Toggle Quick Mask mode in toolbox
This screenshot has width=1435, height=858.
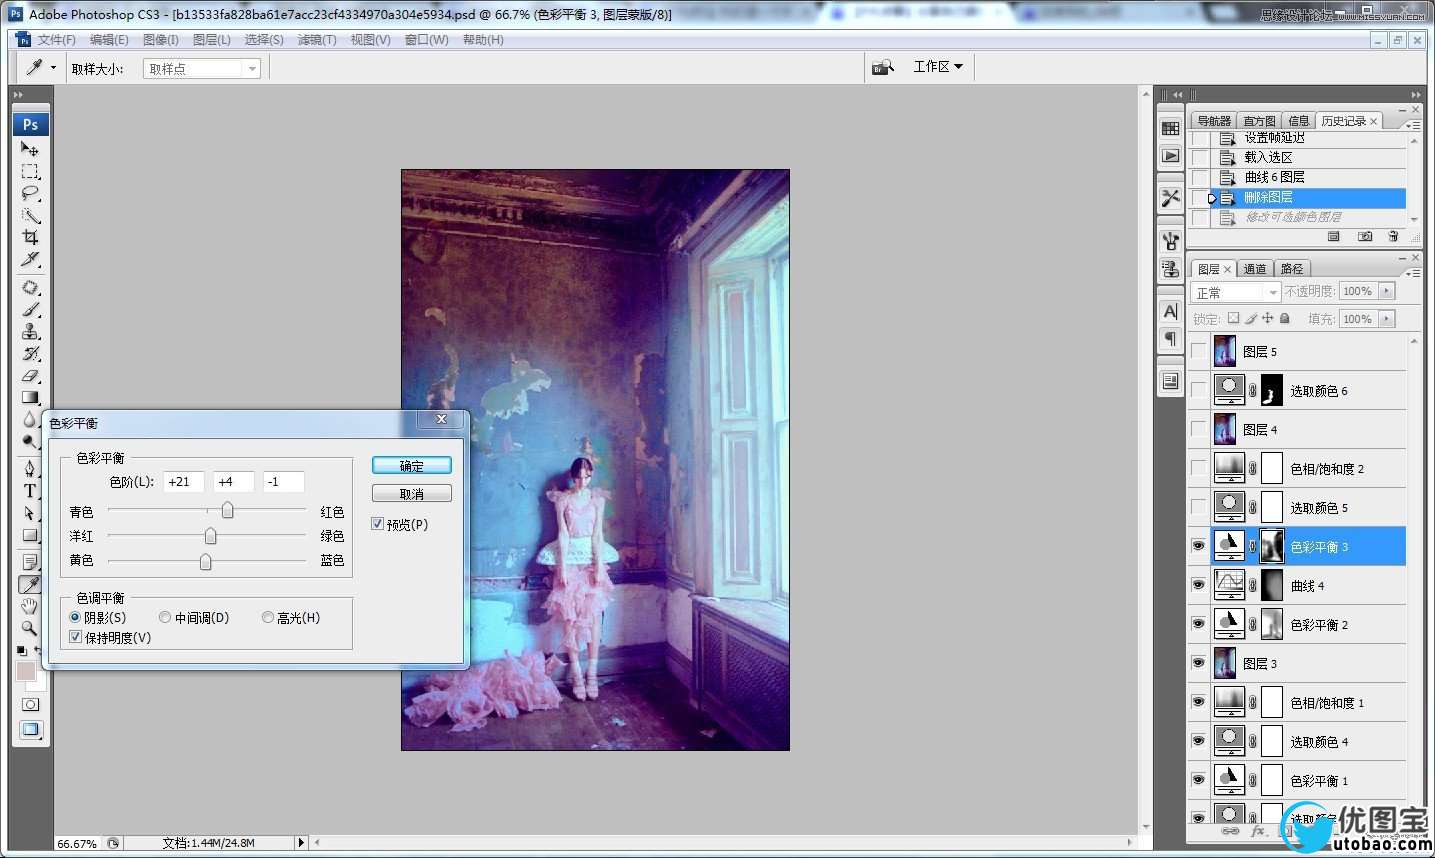click(x=30, y=705)
